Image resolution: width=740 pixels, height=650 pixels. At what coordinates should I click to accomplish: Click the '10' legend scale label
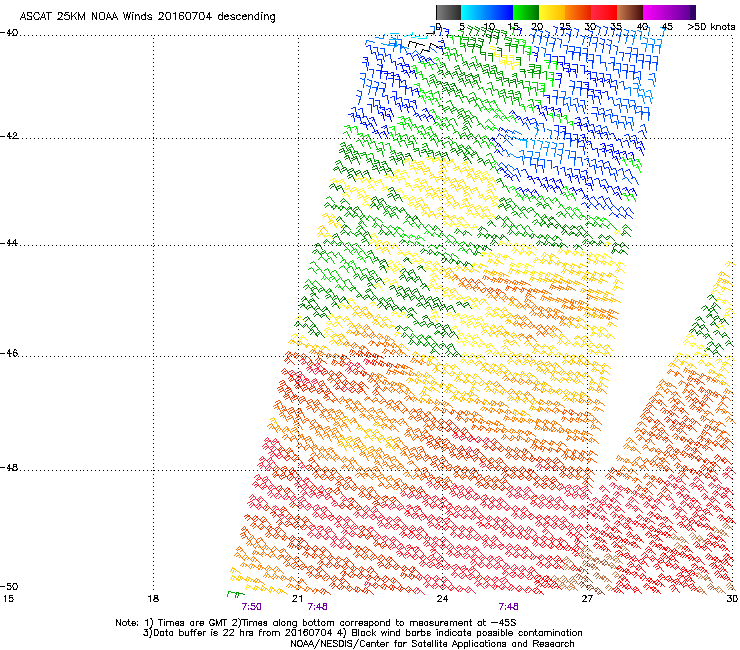pos(489,27)
